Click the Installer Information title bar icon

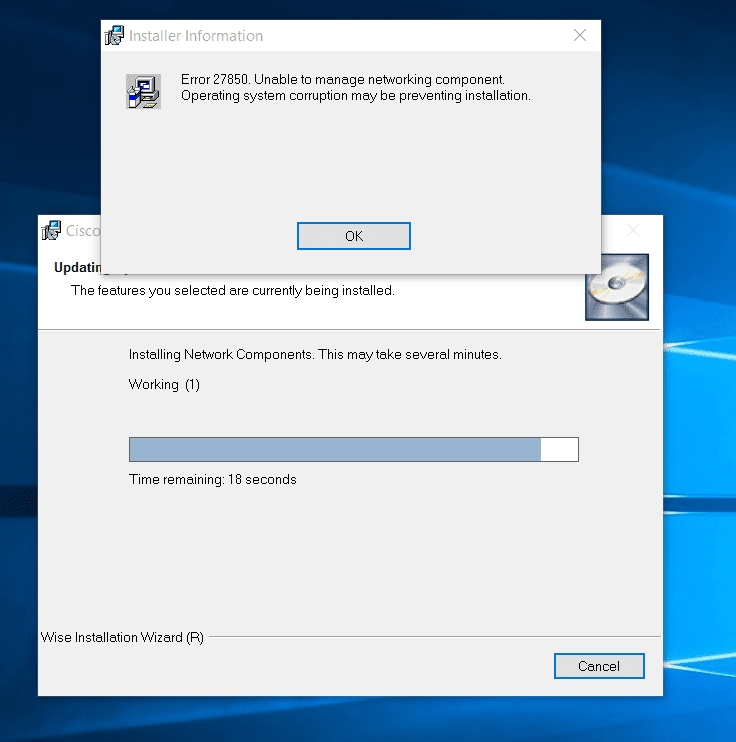(x=115, y=36)
